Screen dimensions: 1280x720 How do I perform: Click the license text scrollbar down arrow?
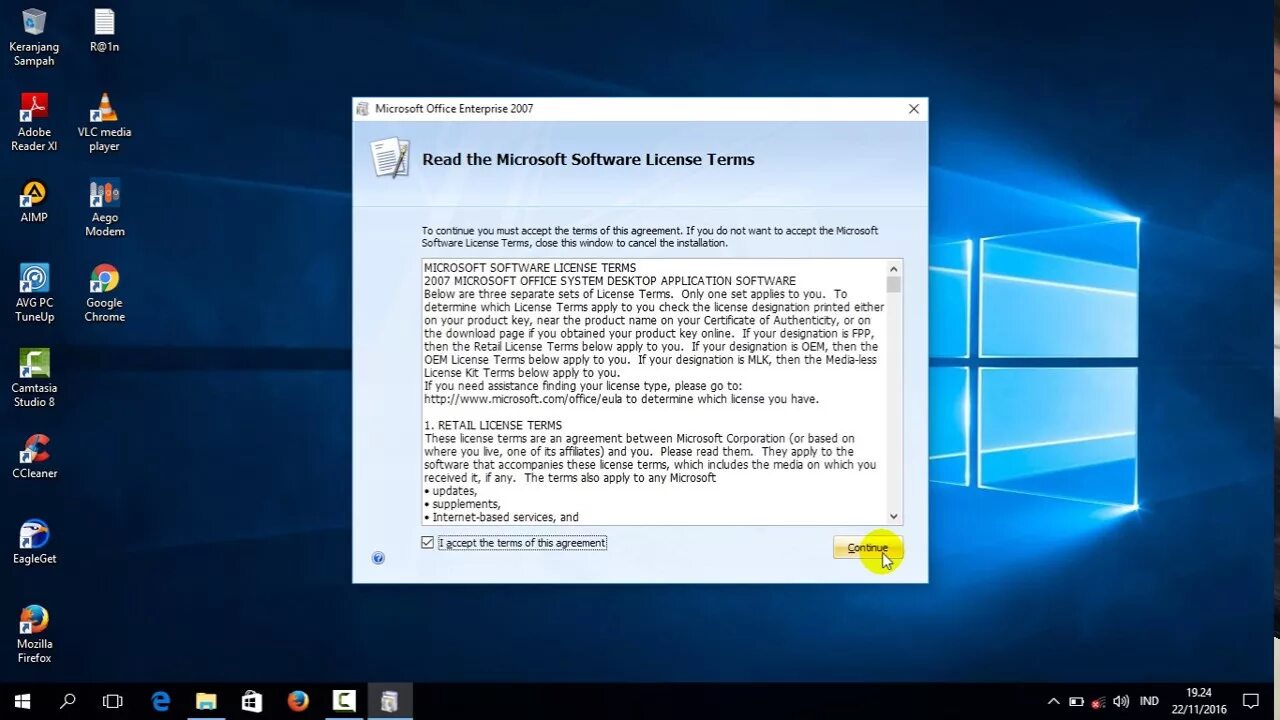pos(894,517)
